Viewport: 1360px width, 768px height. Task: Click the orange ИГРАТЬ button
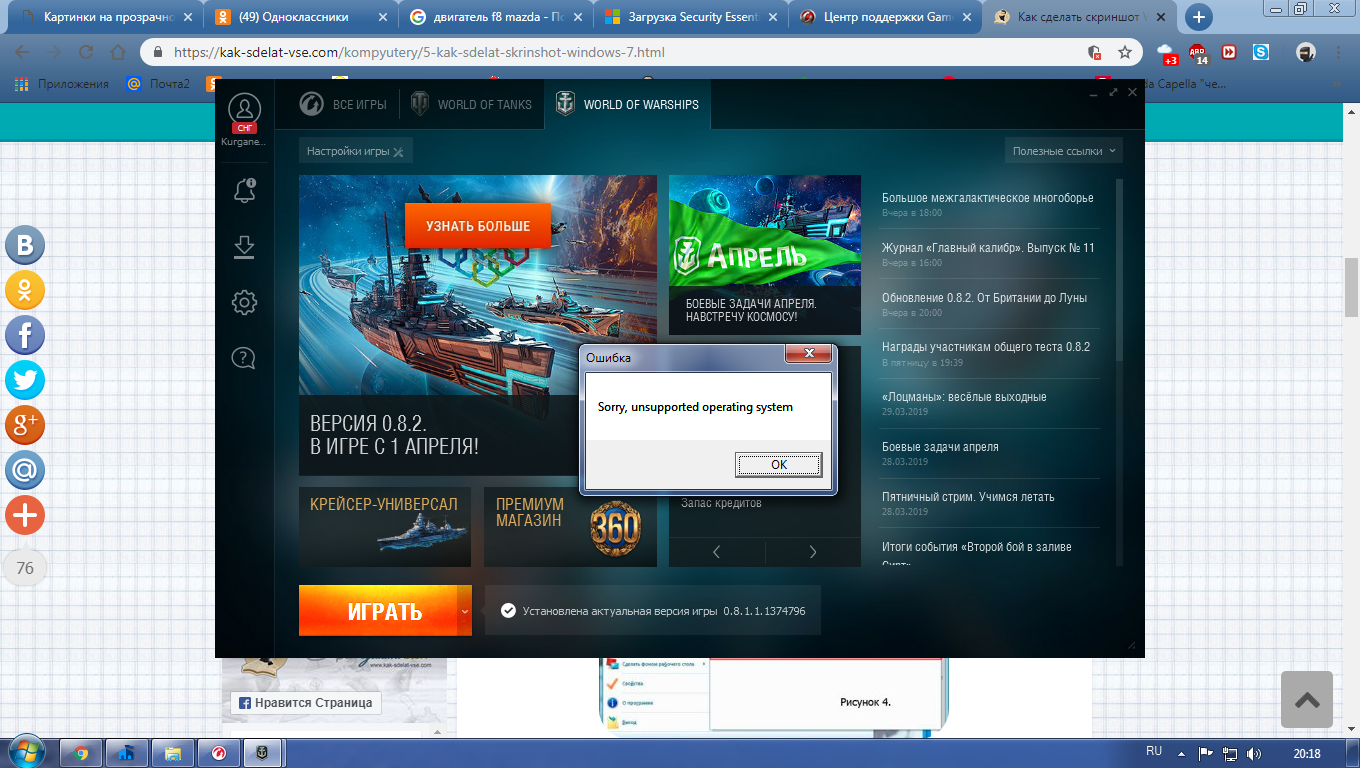[378, 611]
